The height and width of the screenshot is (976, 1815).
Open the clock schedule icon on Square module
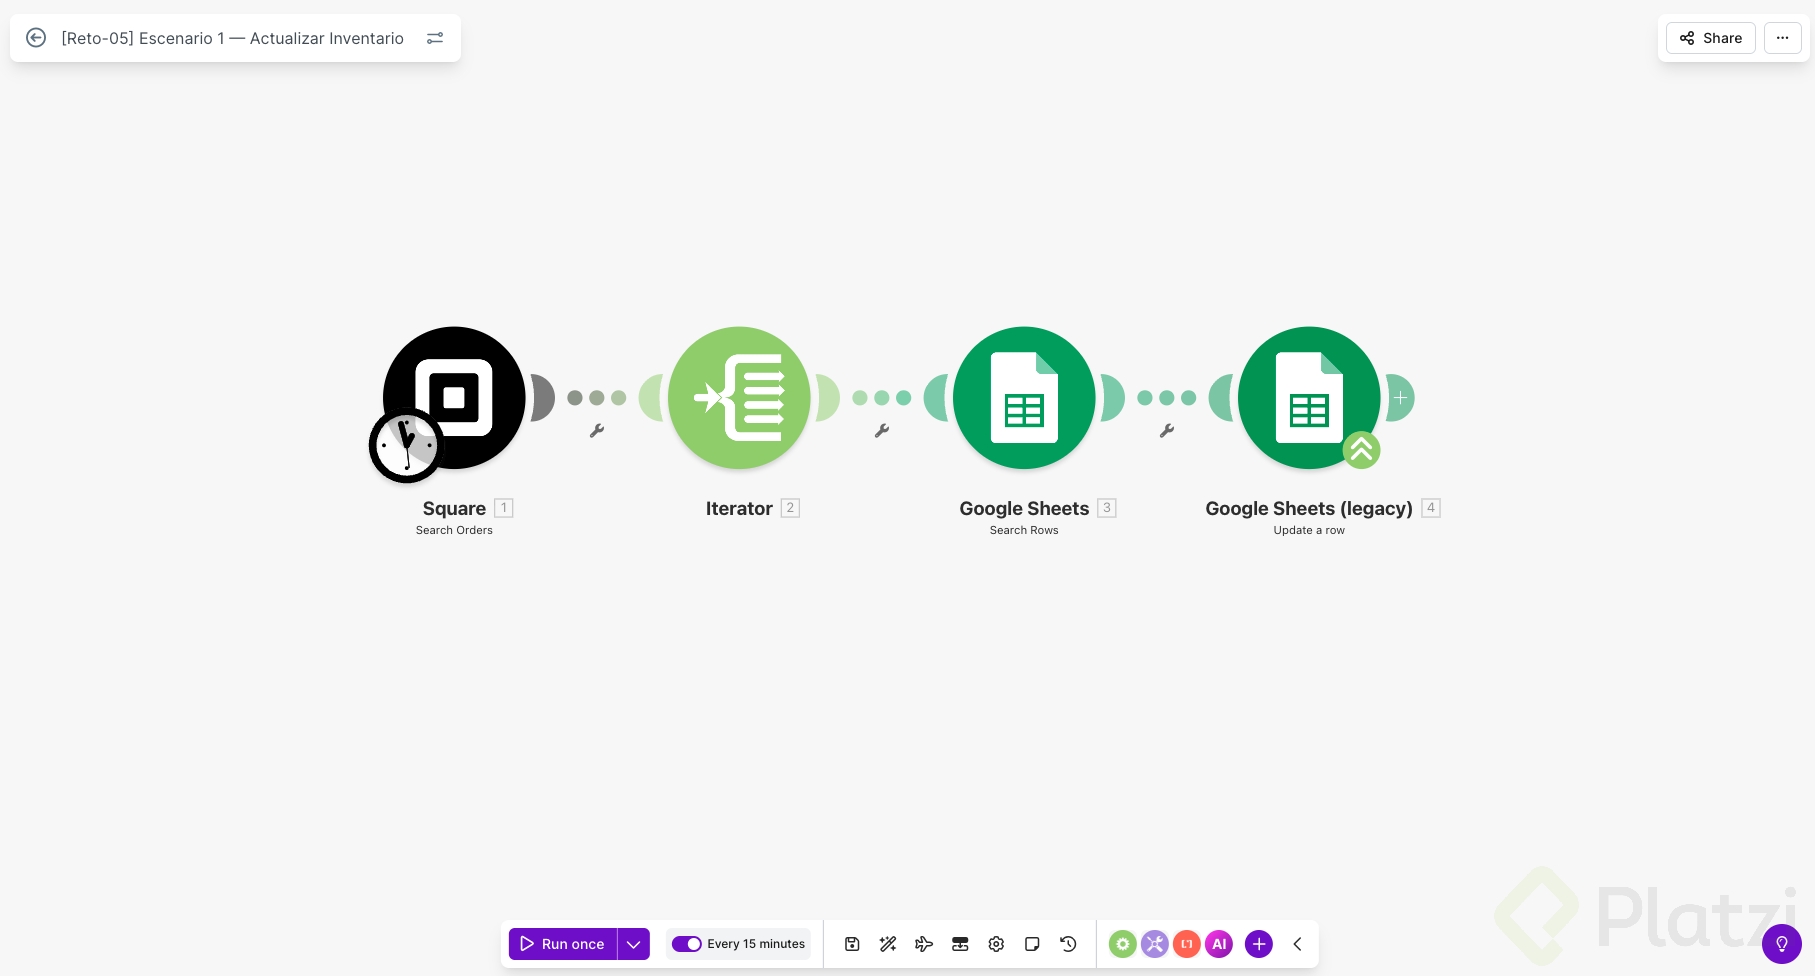[x=406, y=445]
